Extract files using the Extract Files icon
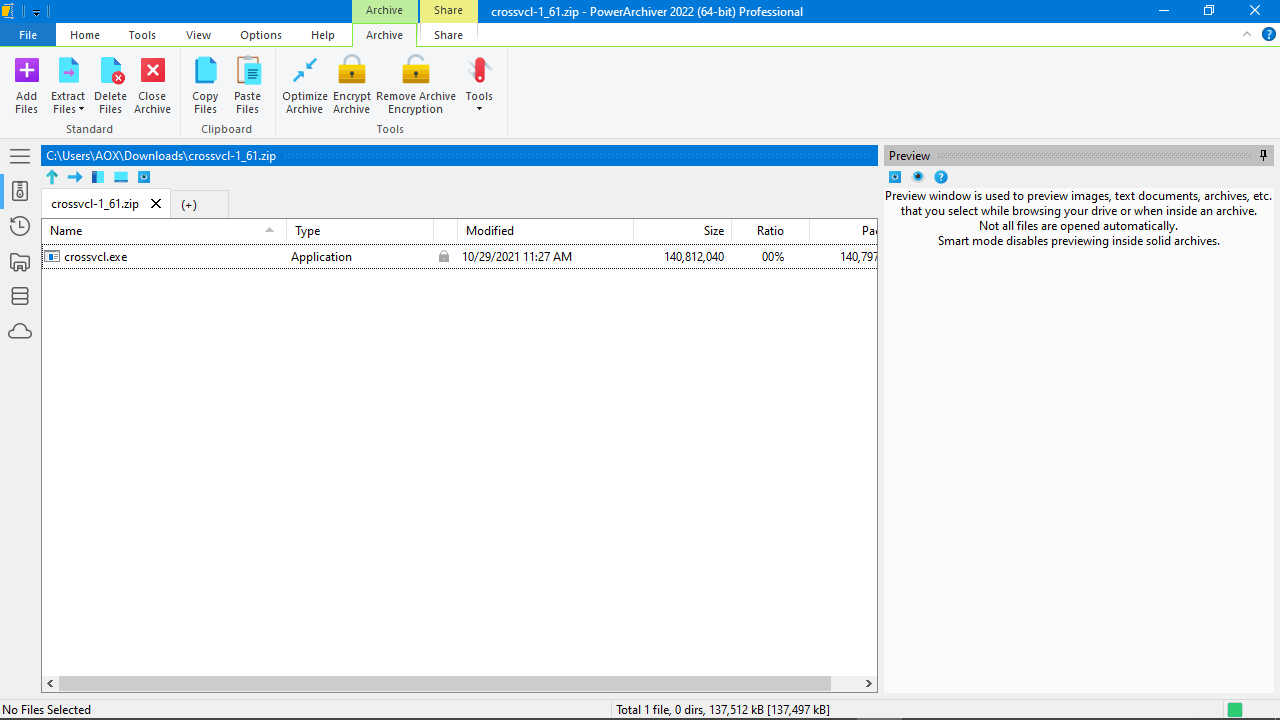1280x720 pixels. tap(69, 71)
